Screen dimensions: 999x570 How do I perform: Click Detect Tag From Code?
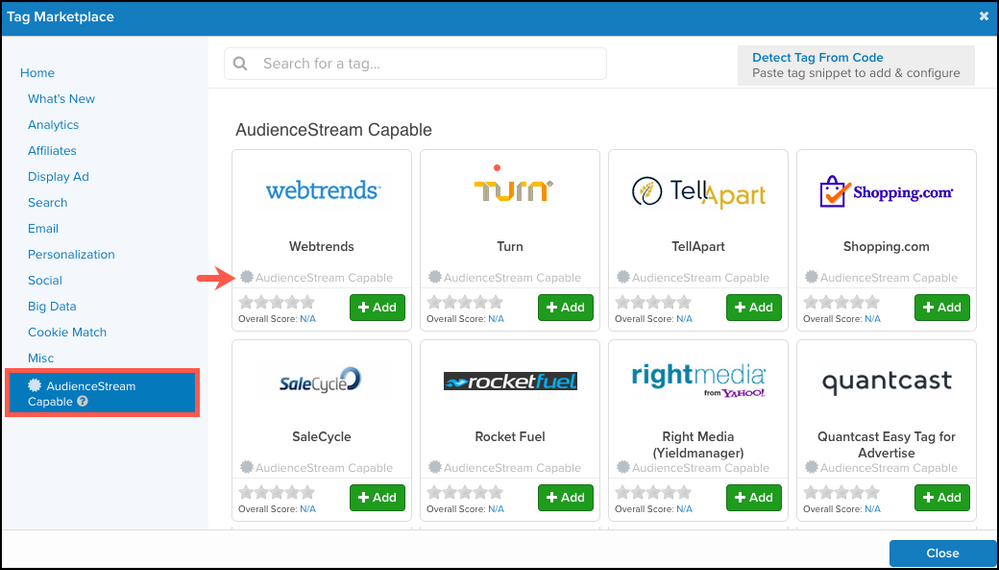point(856,65)
